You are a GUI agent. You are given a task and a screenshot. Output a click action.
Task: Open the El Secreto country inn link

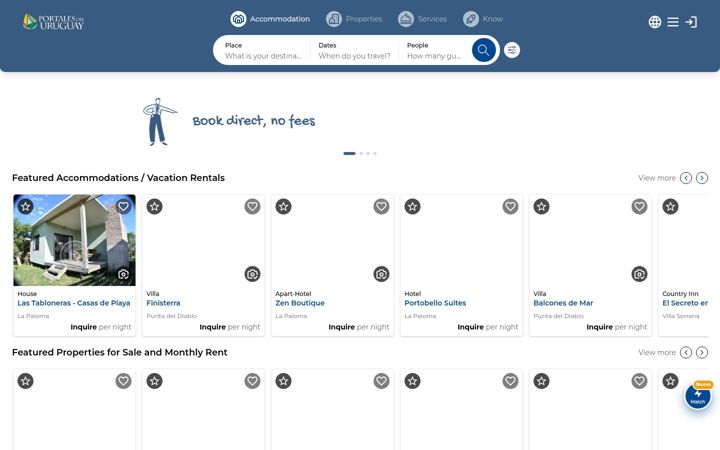coord(685,303)
